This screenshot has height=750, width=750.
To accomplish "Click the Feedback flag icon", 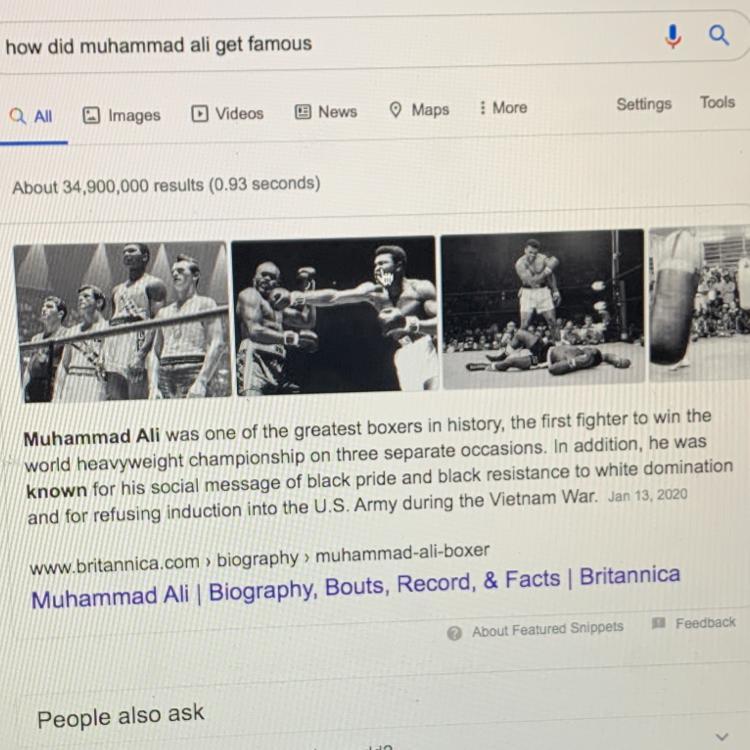I will point(659,623).
